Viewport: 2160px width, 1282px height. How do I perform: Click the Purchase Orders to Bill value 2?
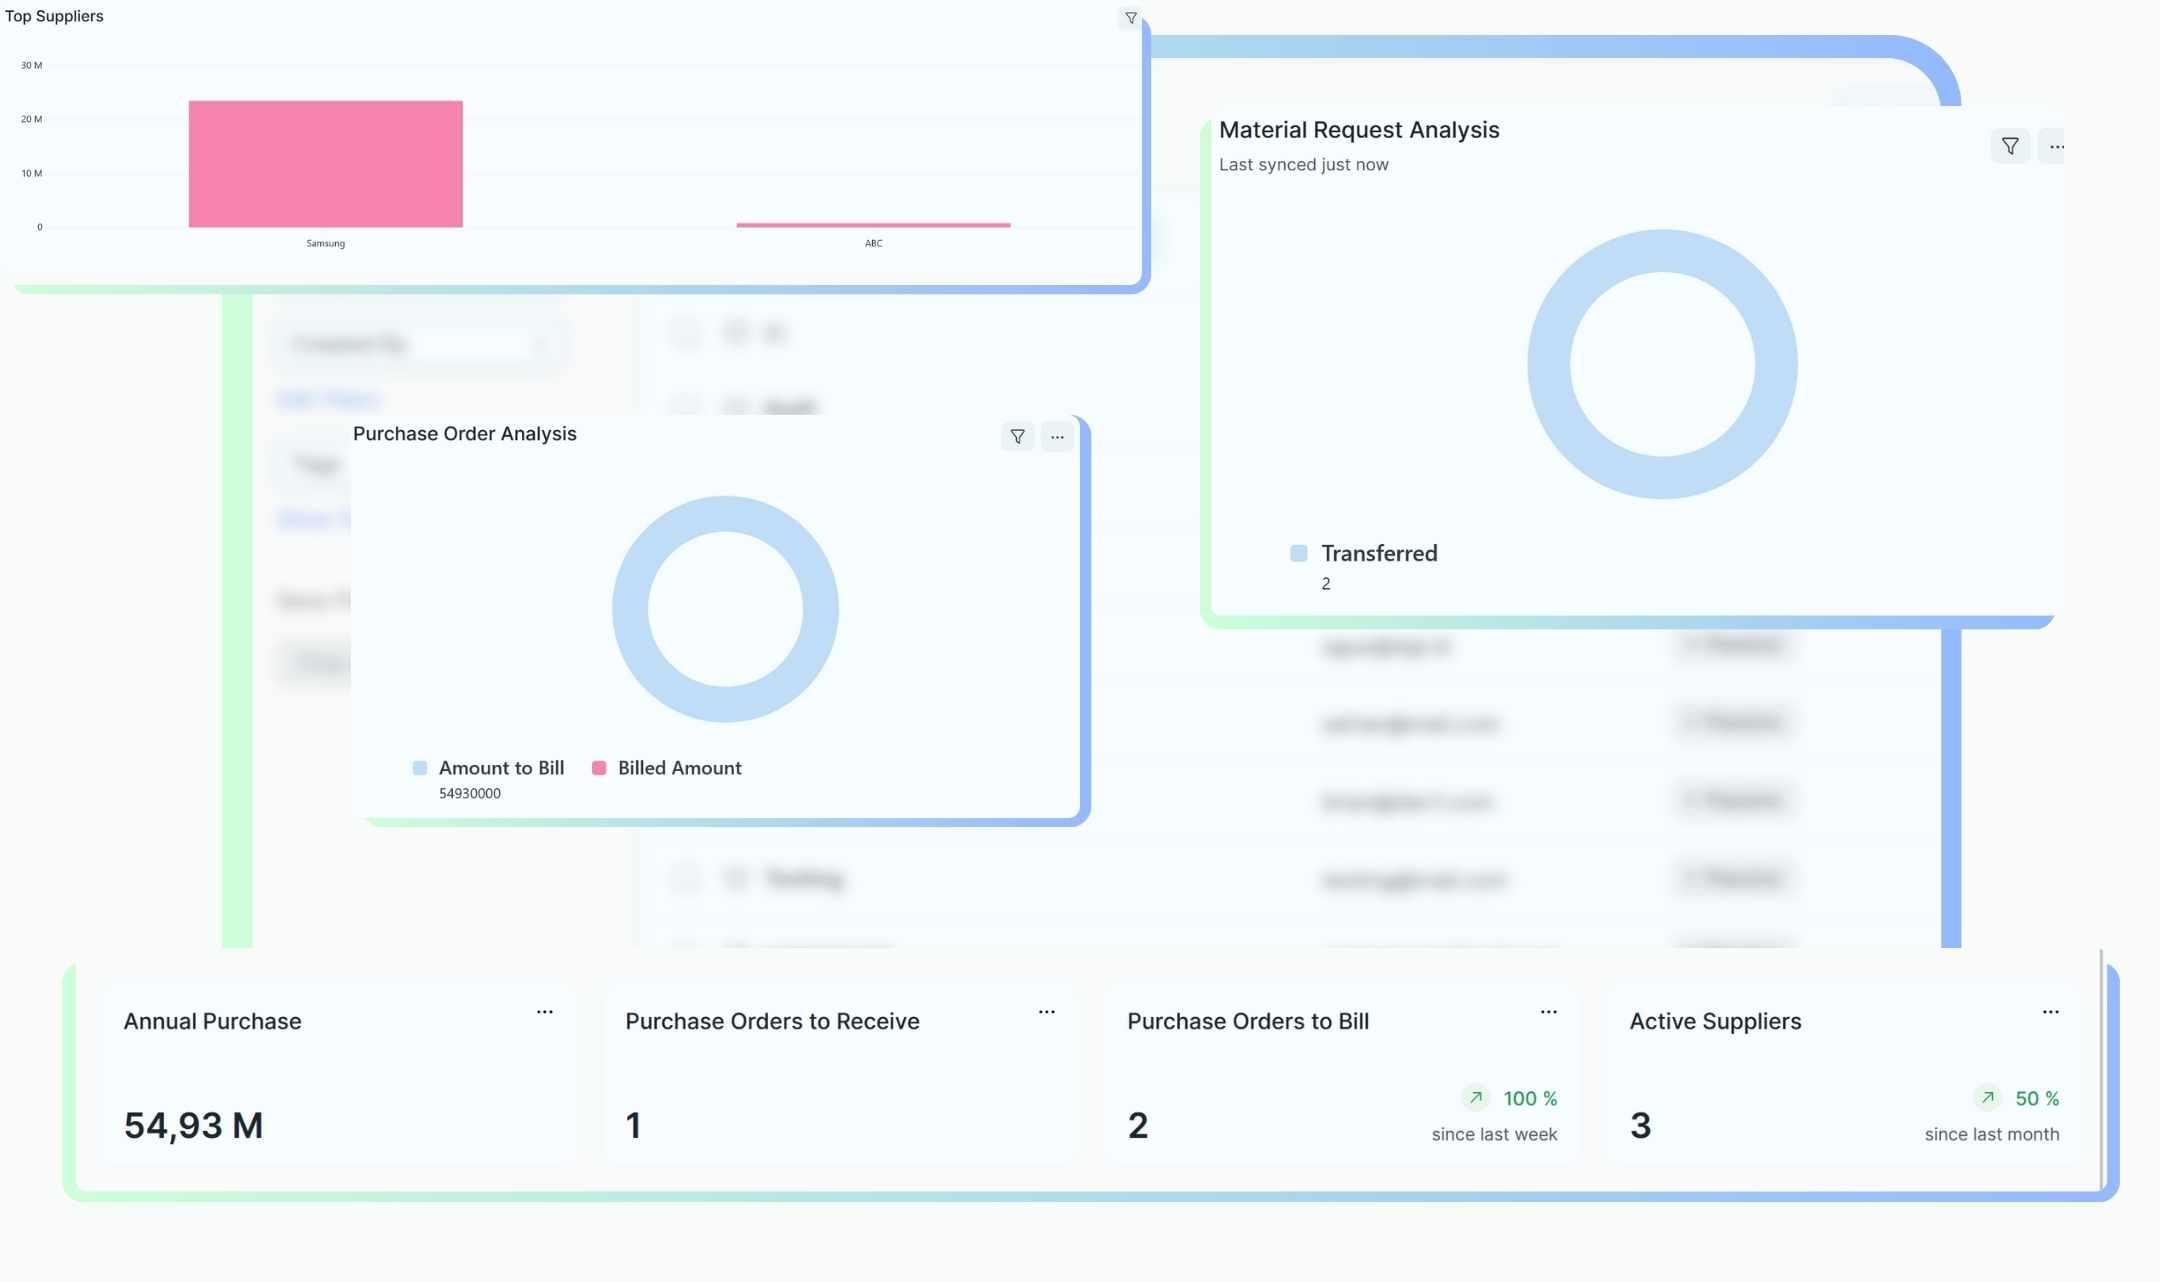coord(1137,1126)
